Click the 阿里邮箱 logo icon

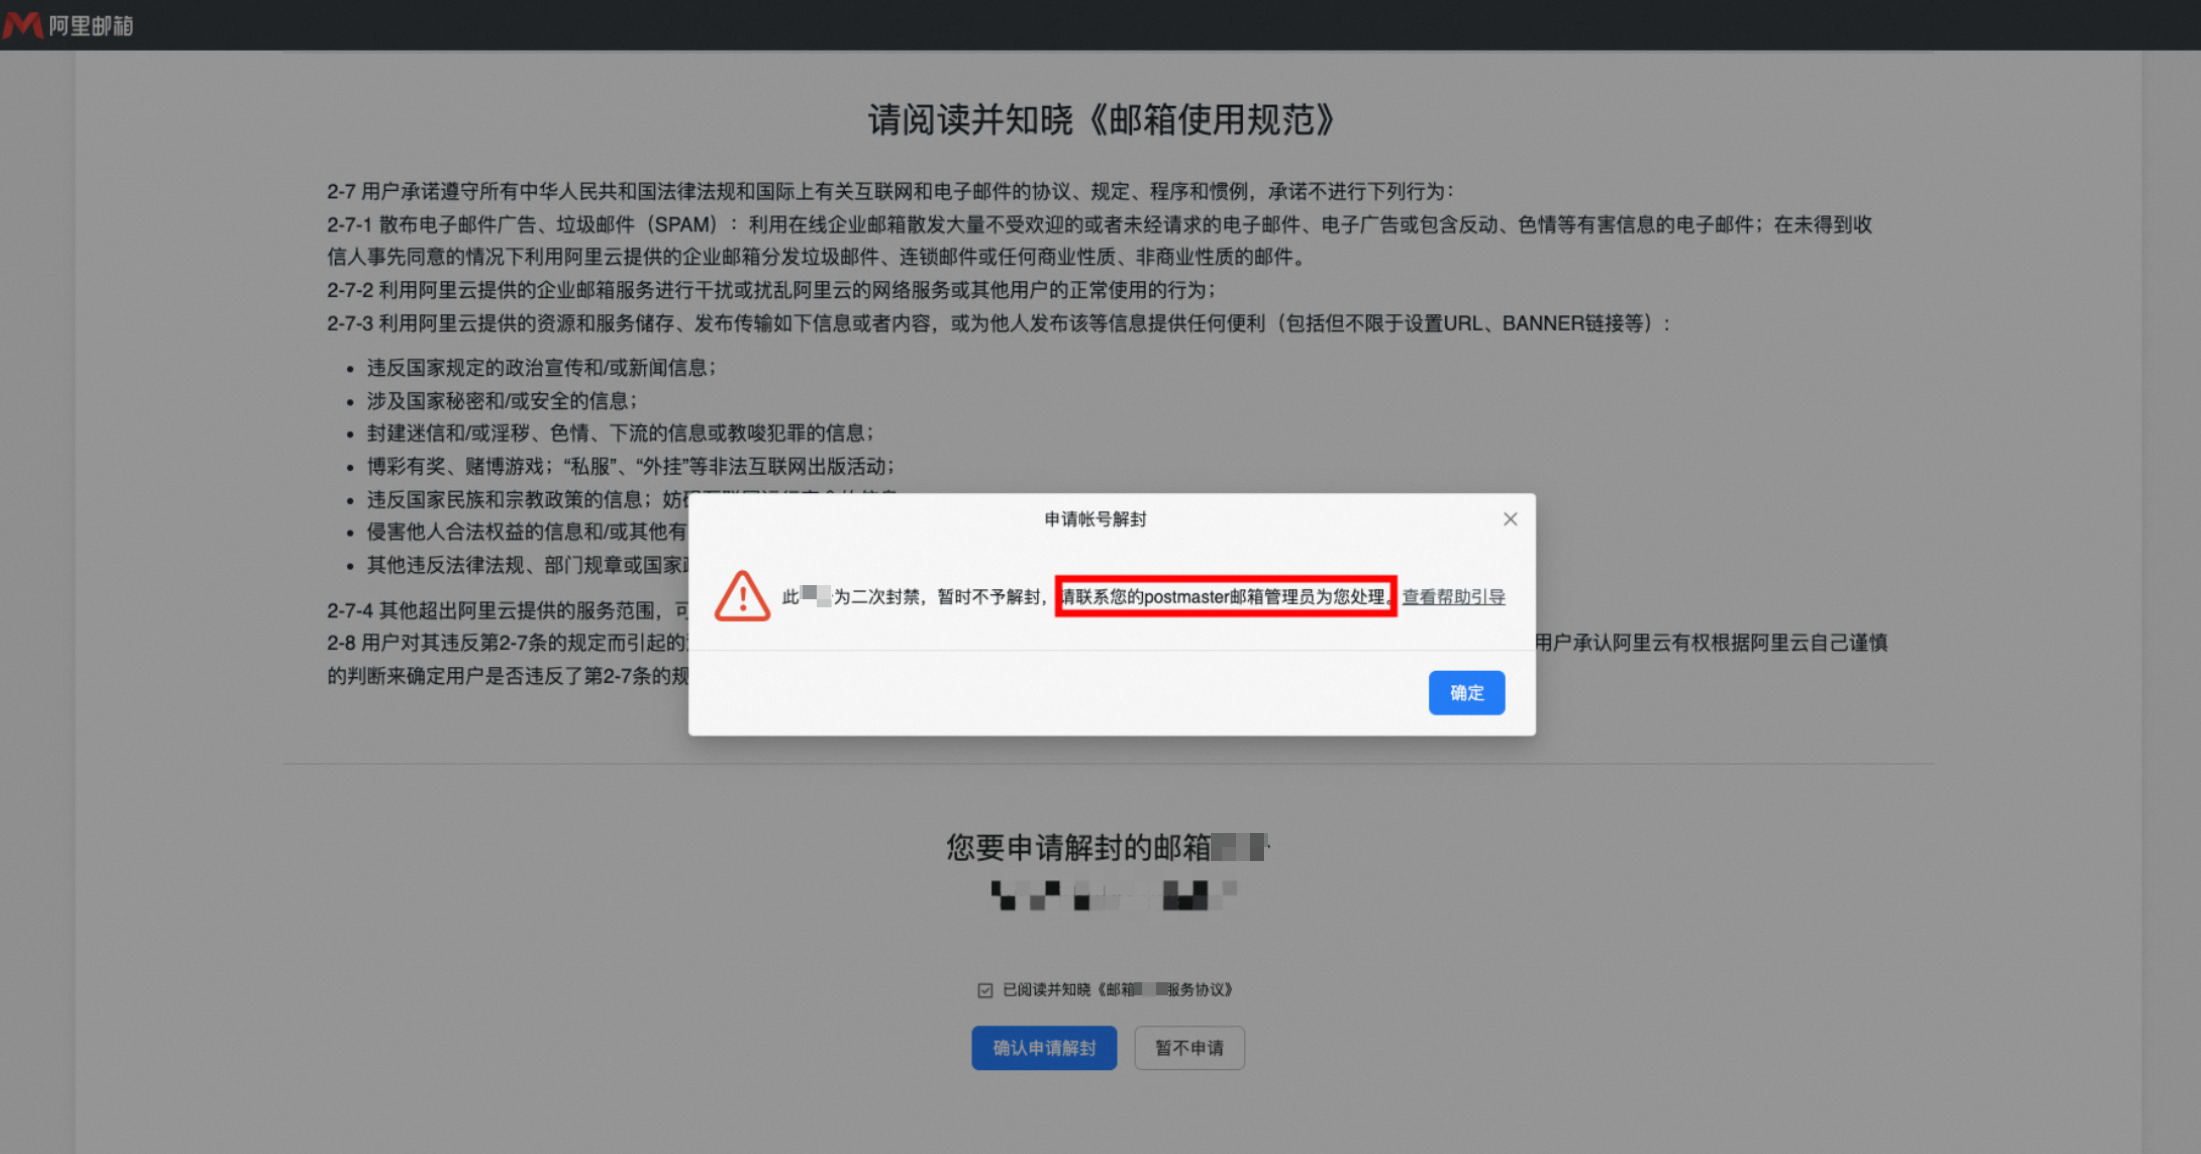point(23,22)
